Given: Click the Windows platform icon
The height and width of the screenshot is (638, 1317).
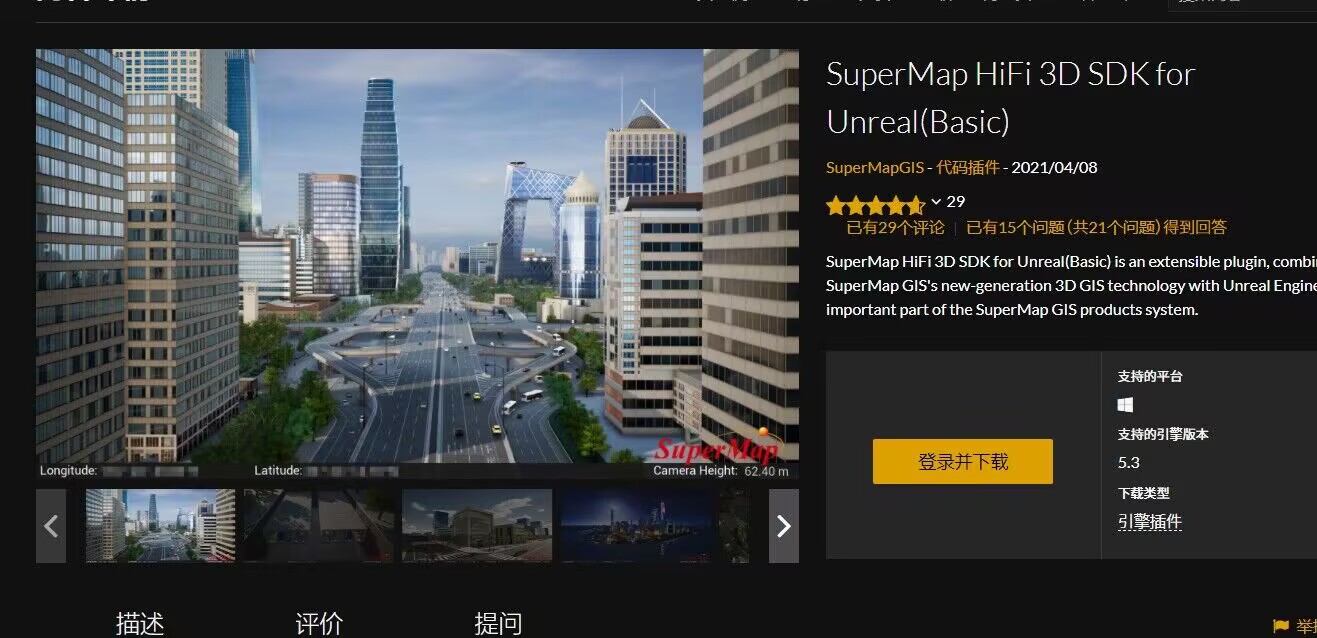Looking at the screenshot, I should [x=1125, y=405].
